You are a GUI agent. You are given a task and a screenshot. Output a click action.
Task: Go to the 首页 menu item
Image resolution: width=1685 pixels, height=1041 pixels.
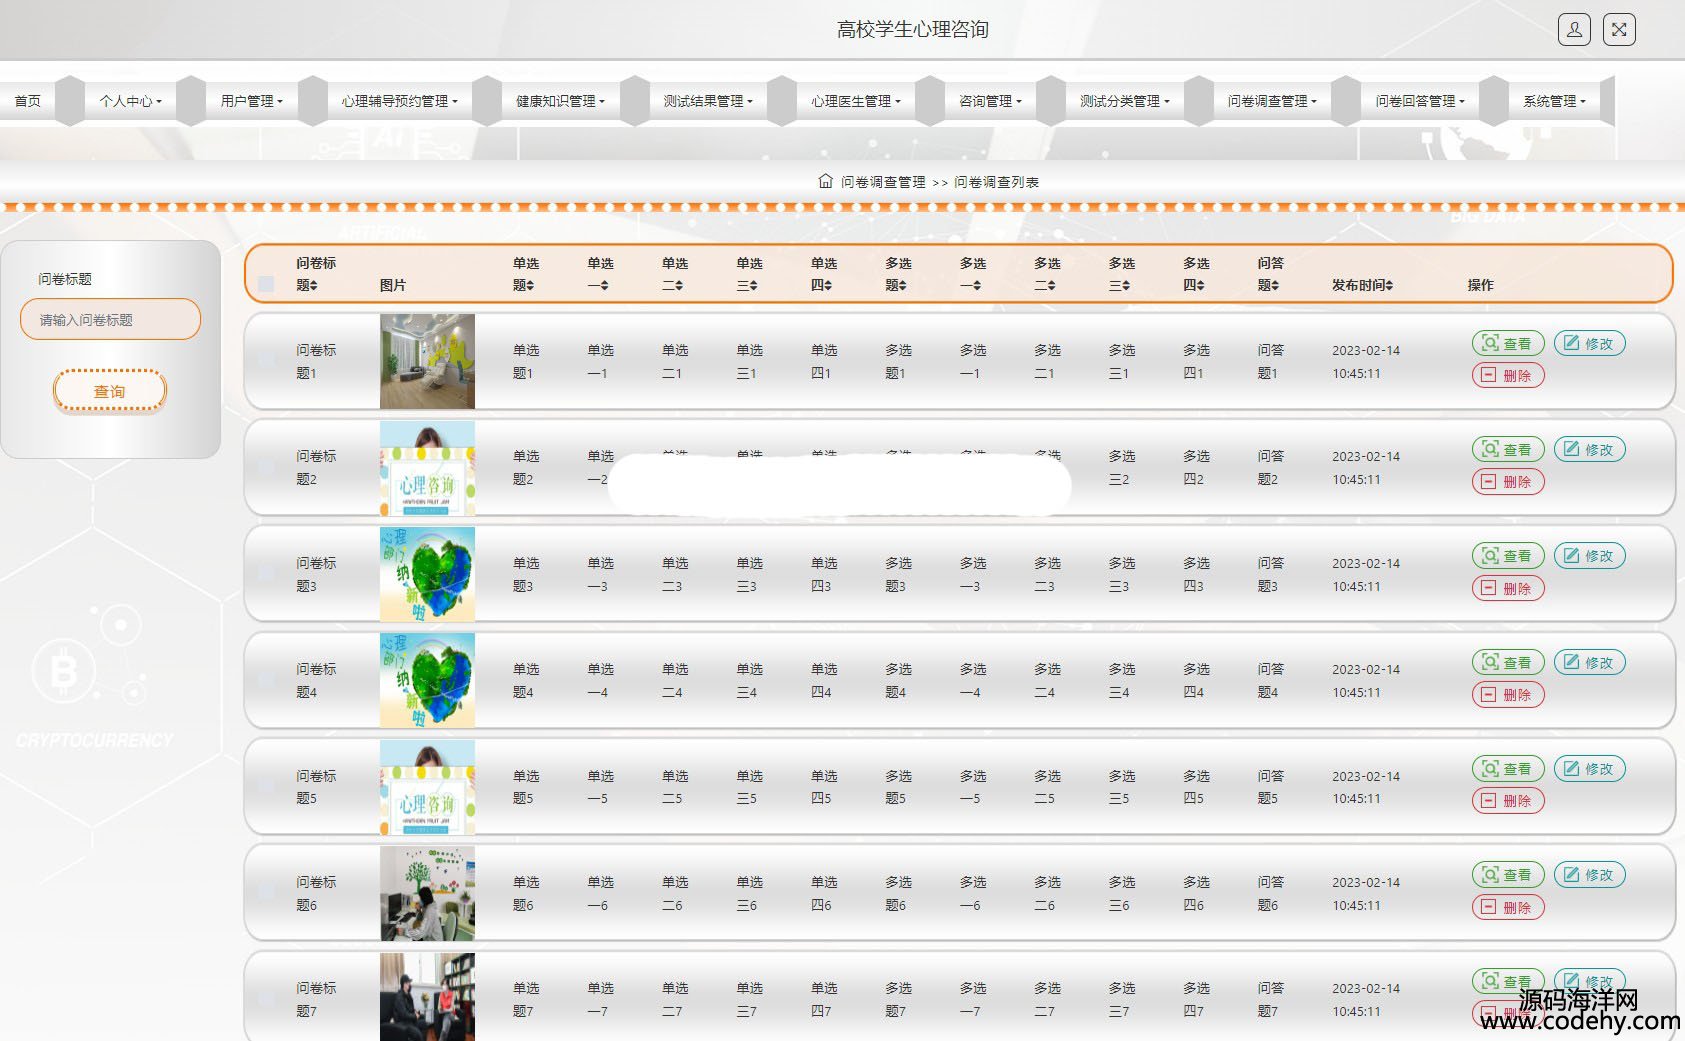[28, 101]
